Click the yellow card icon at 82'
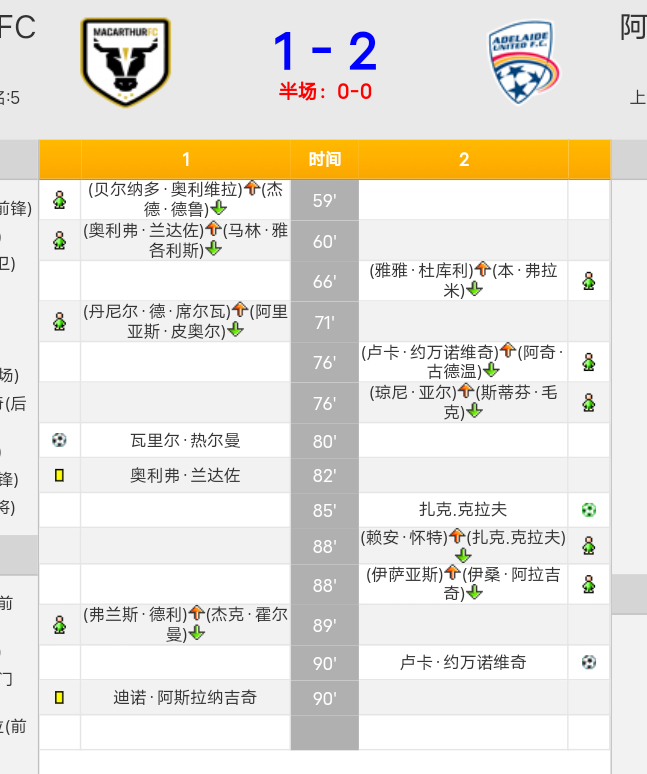Screen dimensions: 647x774 coord(59,475)
